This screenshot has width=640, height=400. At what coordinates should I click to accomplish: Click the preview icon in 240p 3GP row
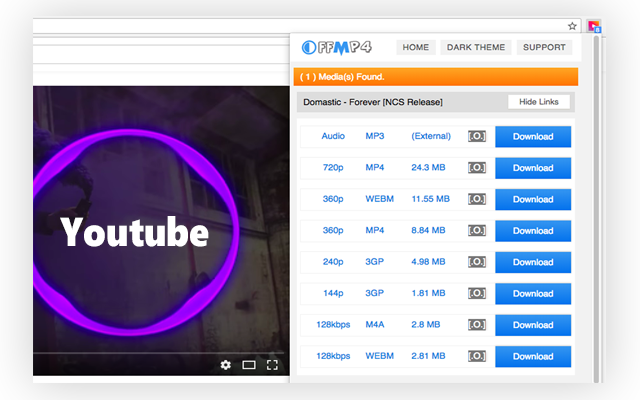coord(477,262)
